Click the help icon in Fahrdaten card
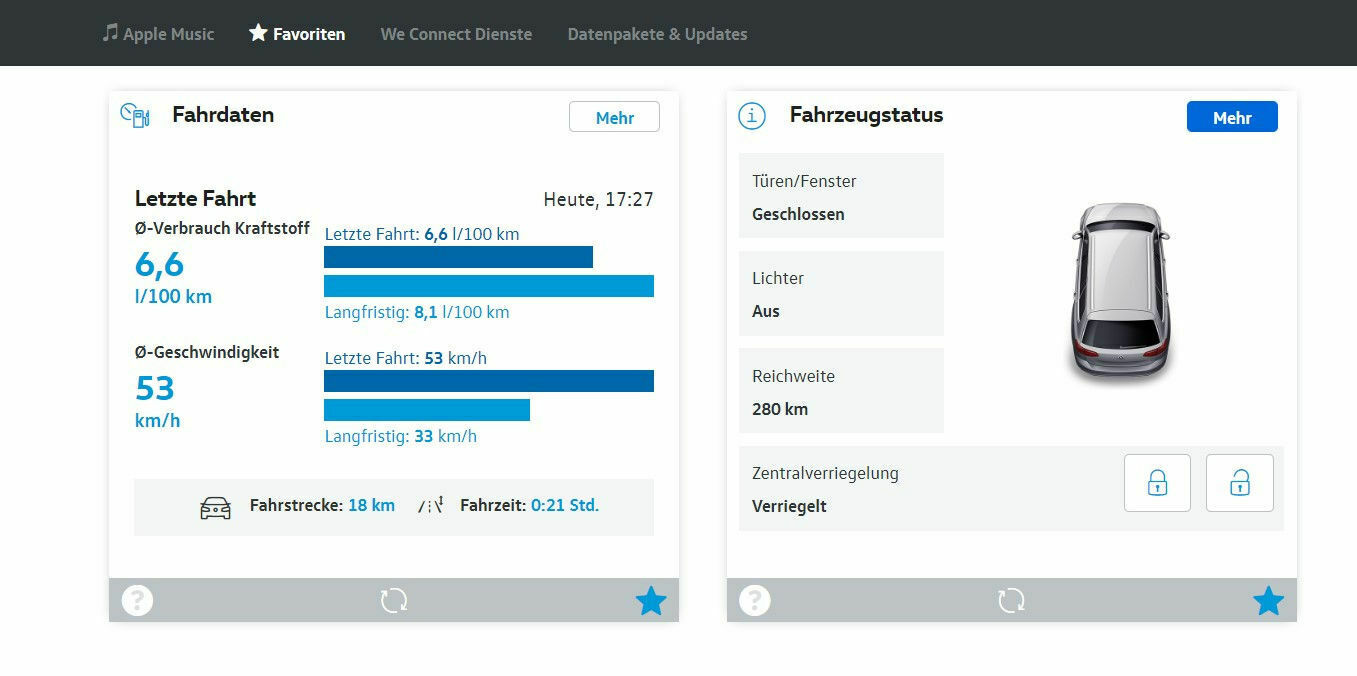The width and height of the screenshot is (1357, 676). (137, 600)
